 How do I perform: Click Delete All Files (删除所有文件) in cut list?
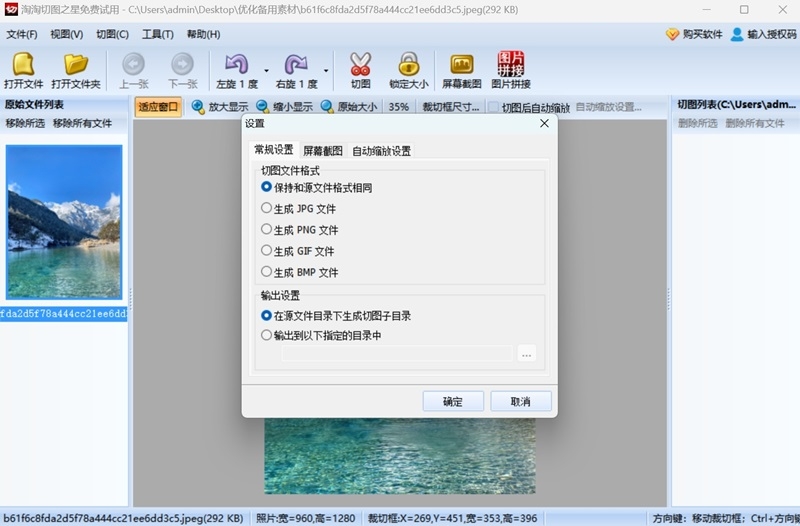(755, 123)
